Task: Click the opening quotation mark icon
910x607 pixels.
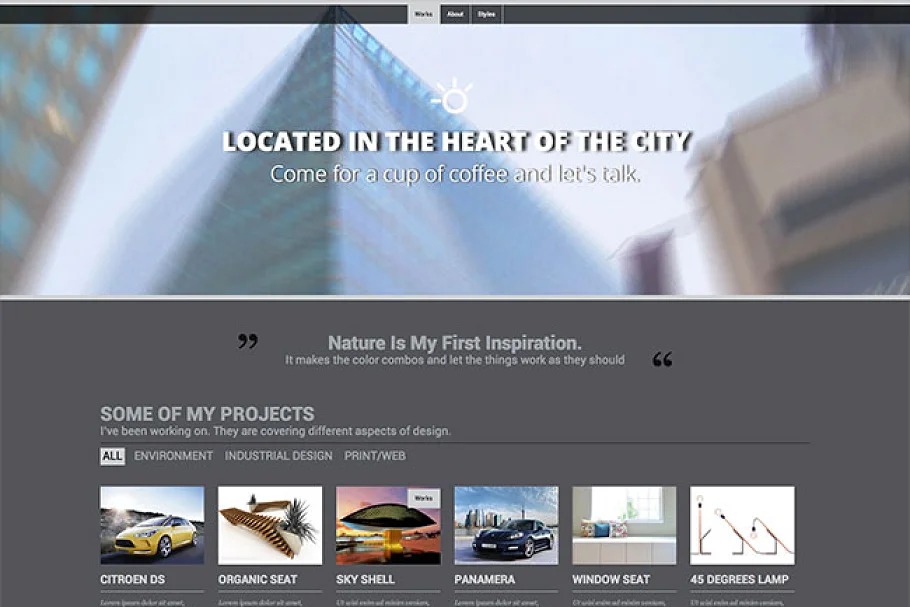Action: click(x=248, y=341)
